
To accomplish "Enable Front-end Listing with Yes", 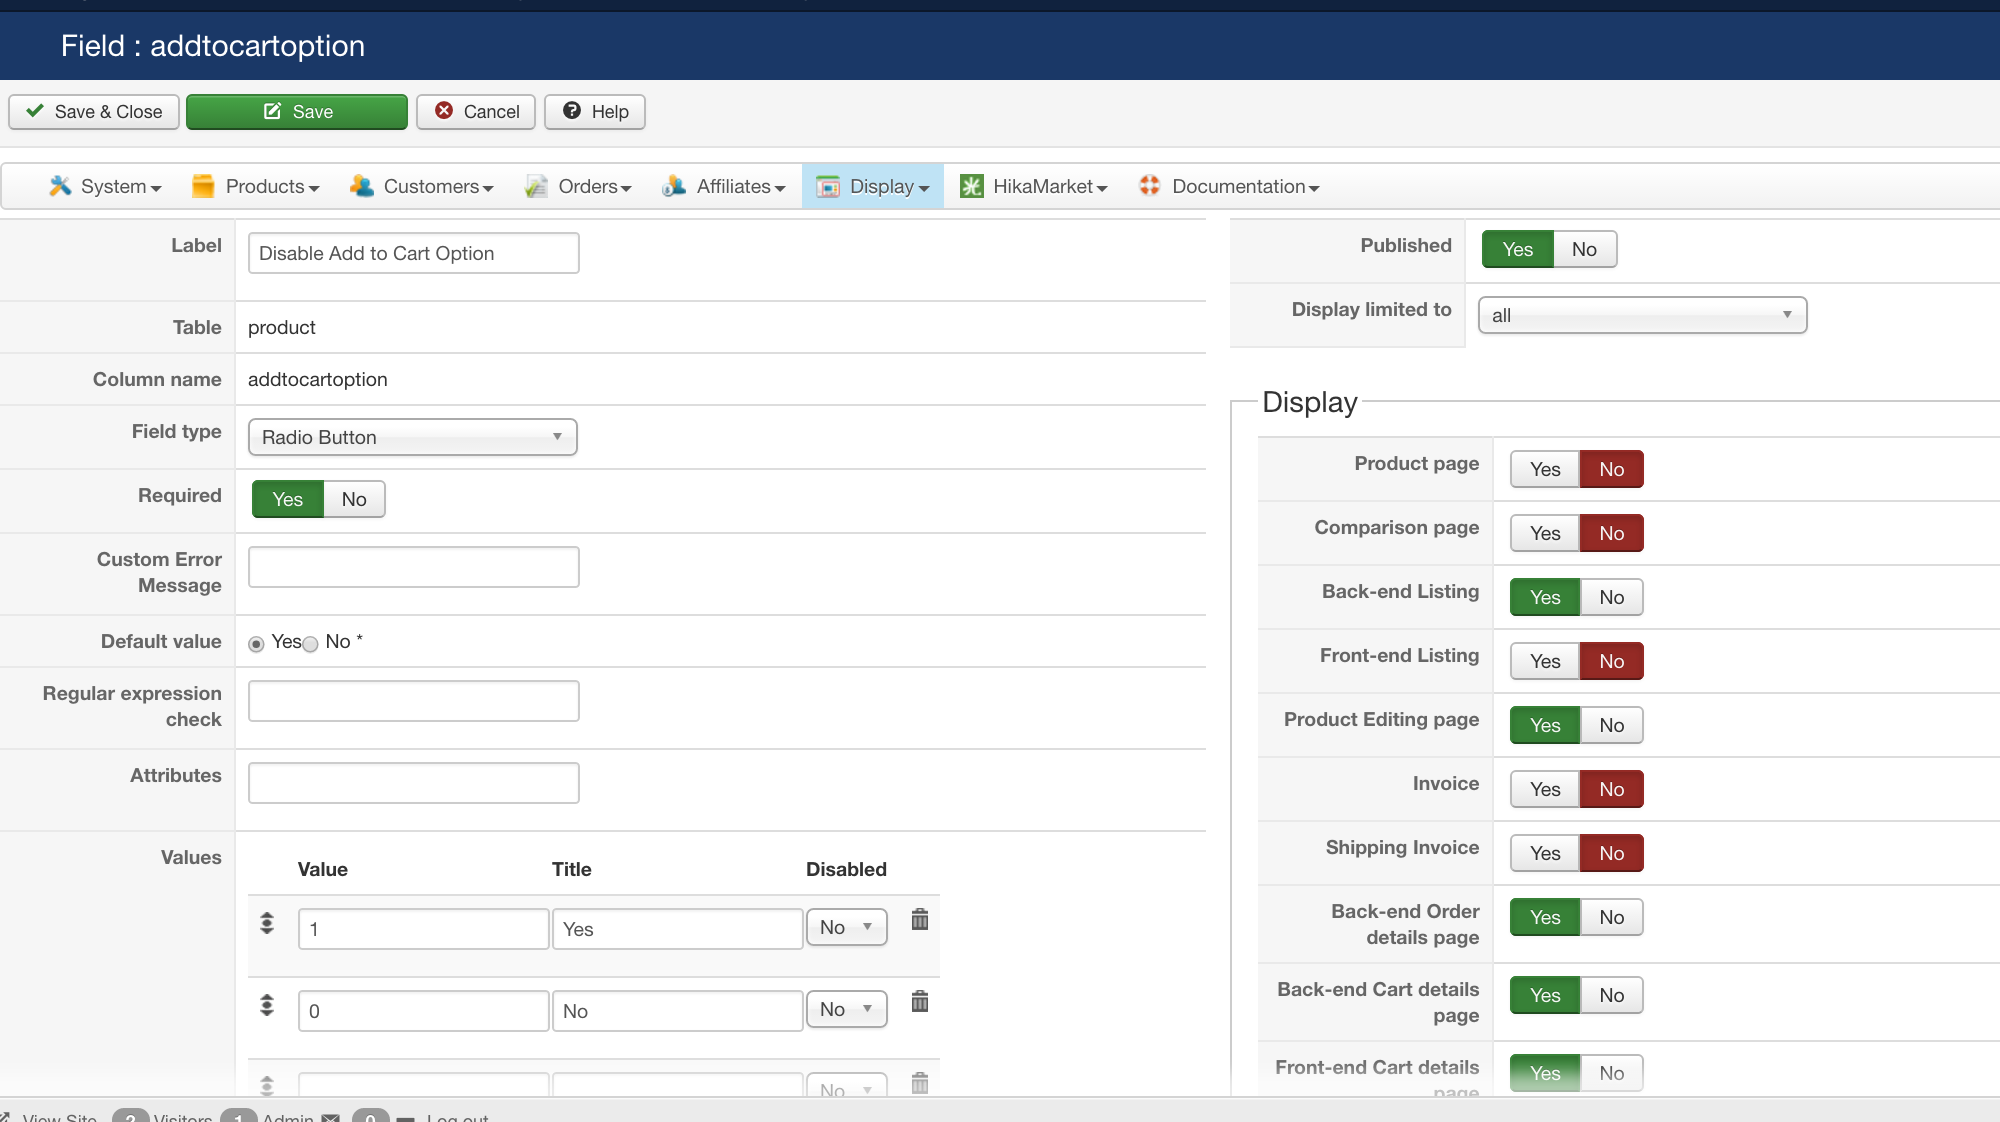I will (1545, 661).
